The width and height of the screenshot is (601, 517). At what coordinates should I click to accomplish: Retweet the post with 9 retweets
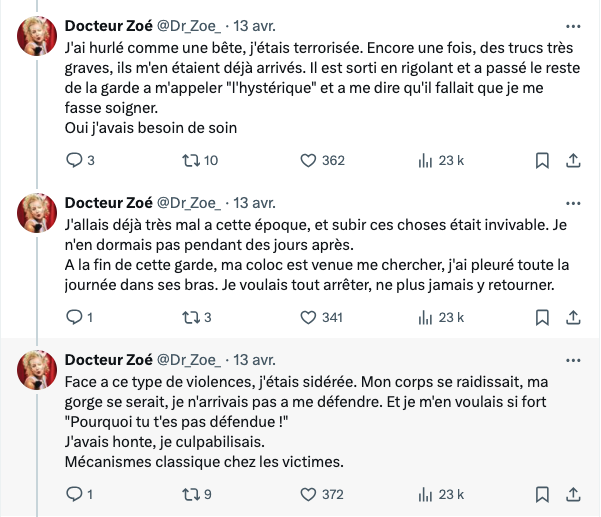[190, 494]
